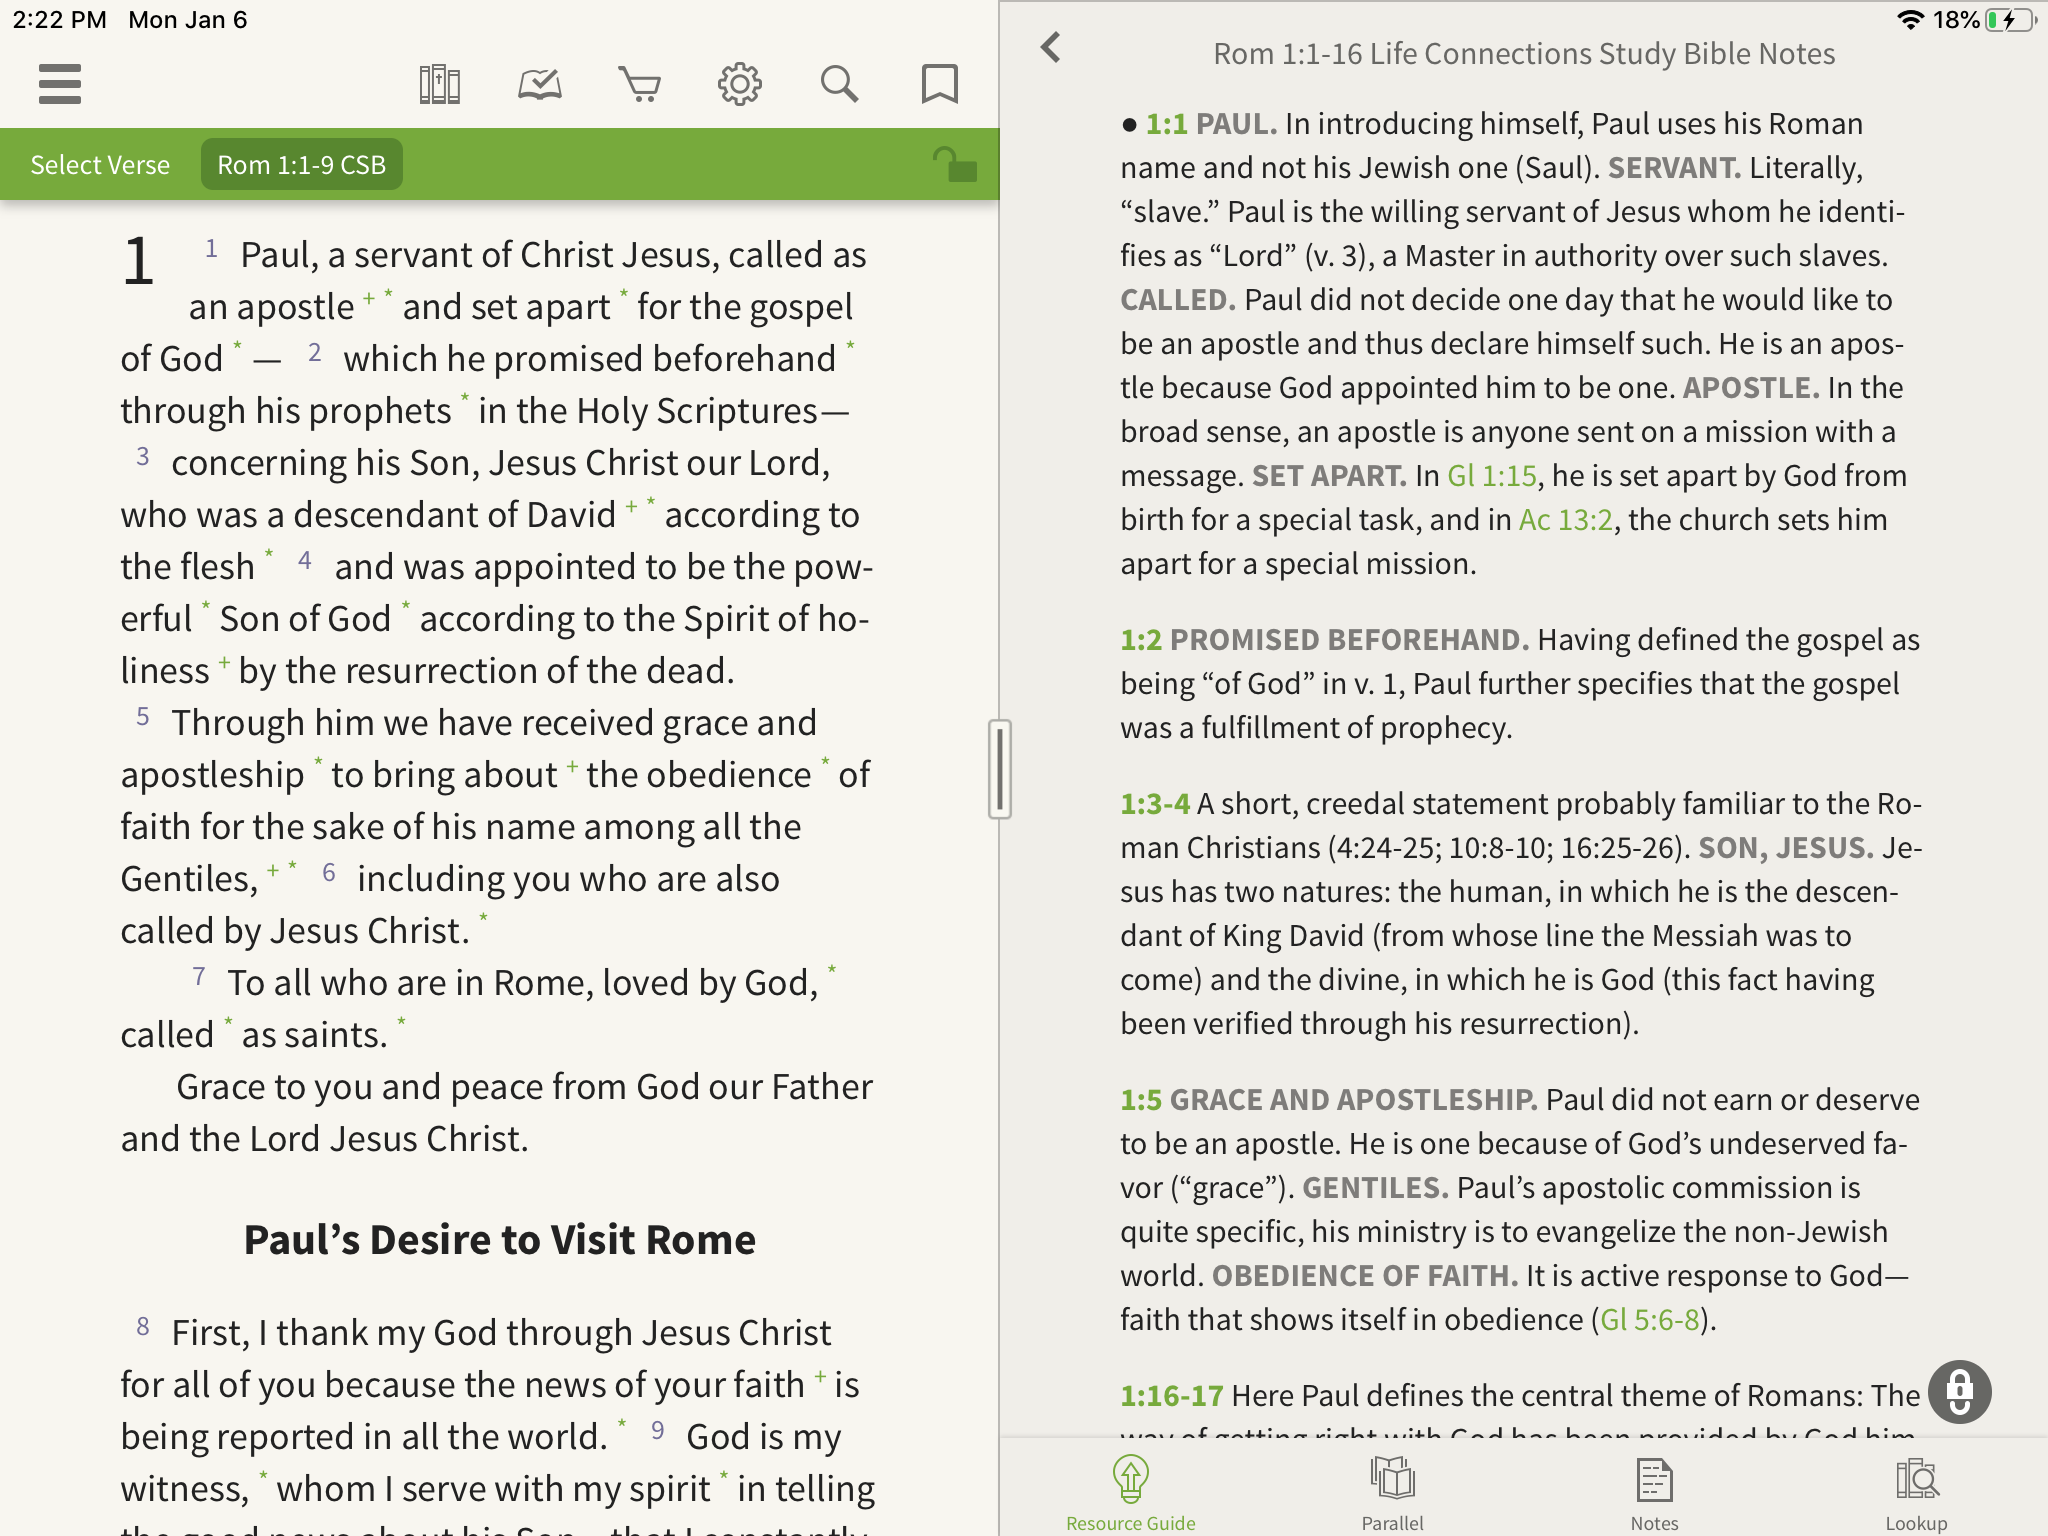2048x1536 pixels.
Task: Open the Gl 1:15 reference link
Action: (x=1492, y=475)
